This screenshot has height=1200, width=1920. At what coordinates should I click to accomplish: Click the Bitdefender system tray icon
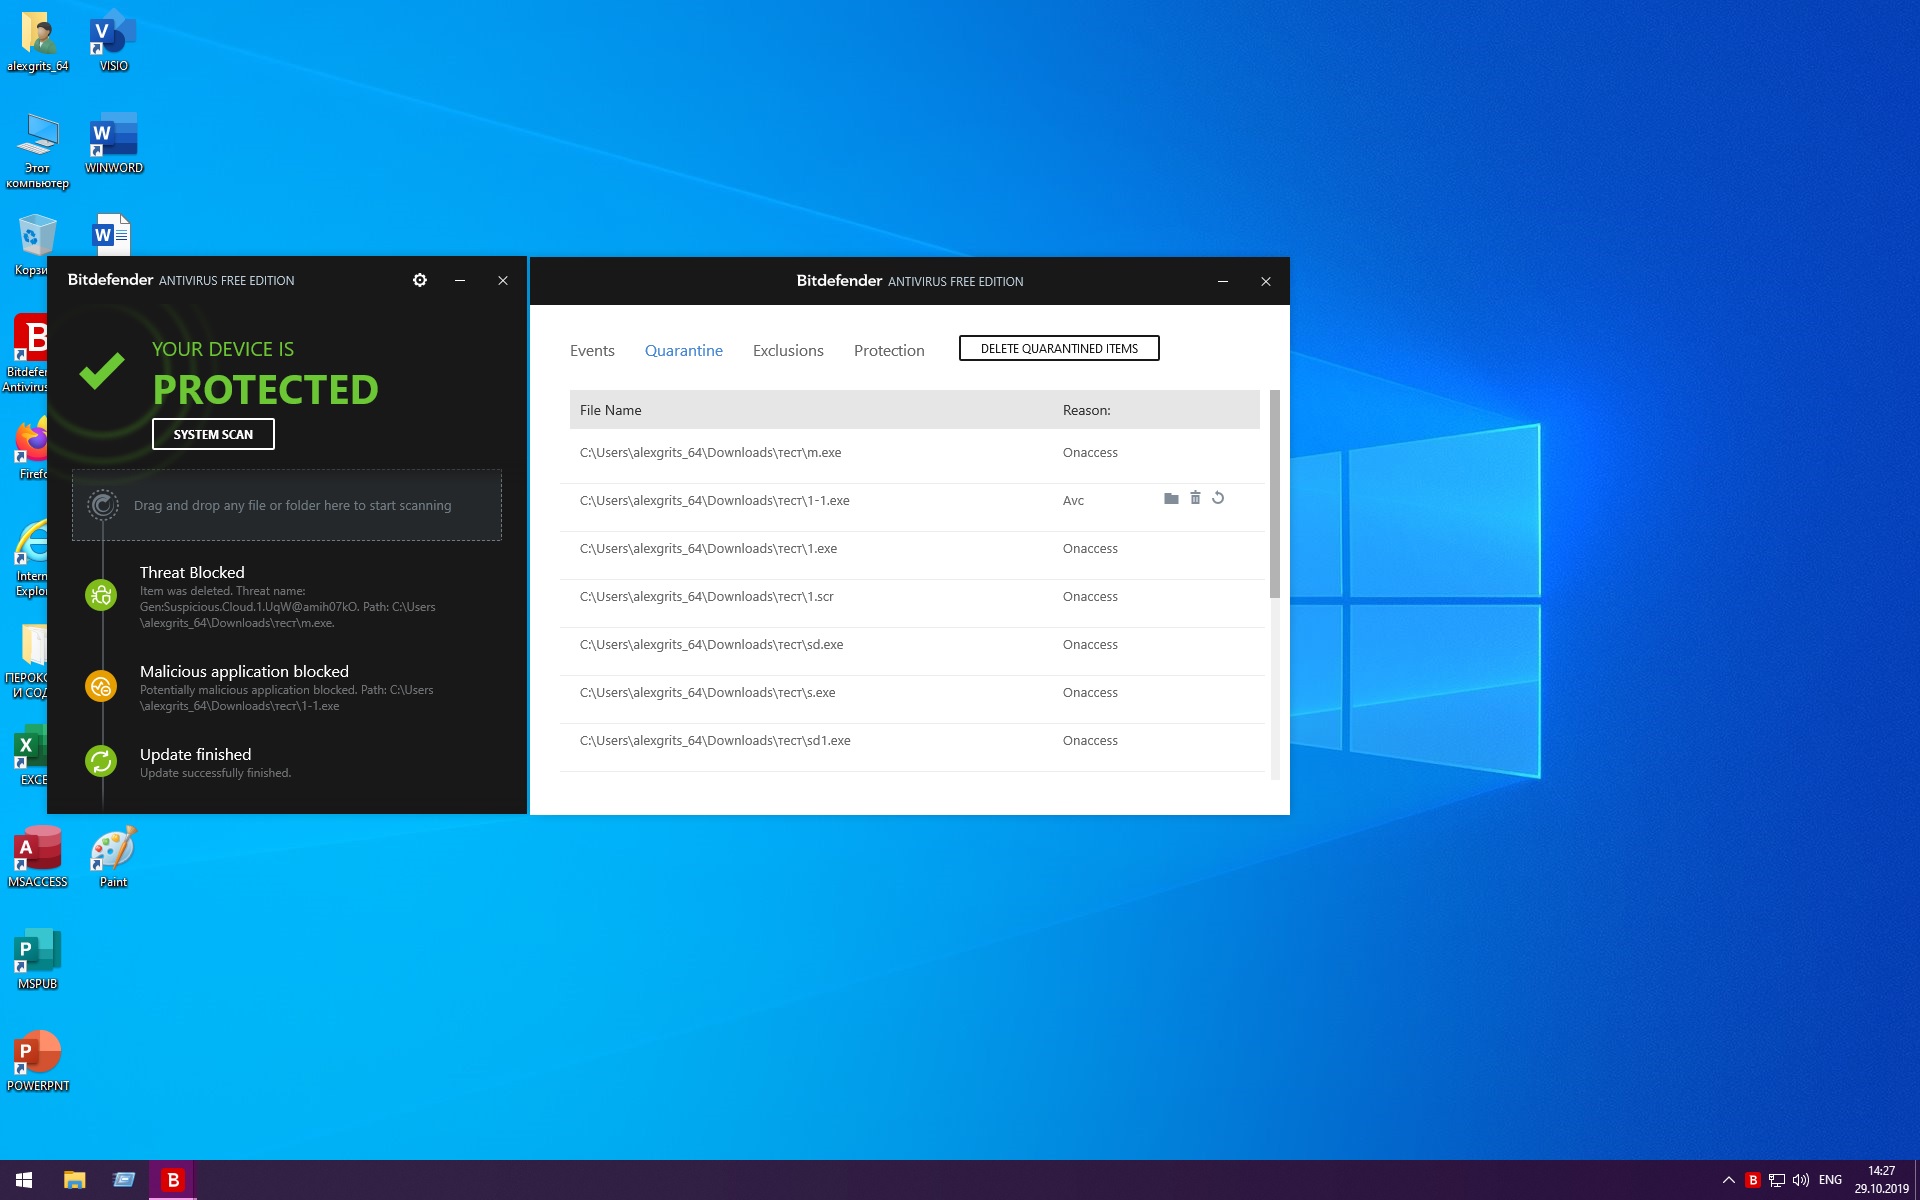coord(1752,1180)
